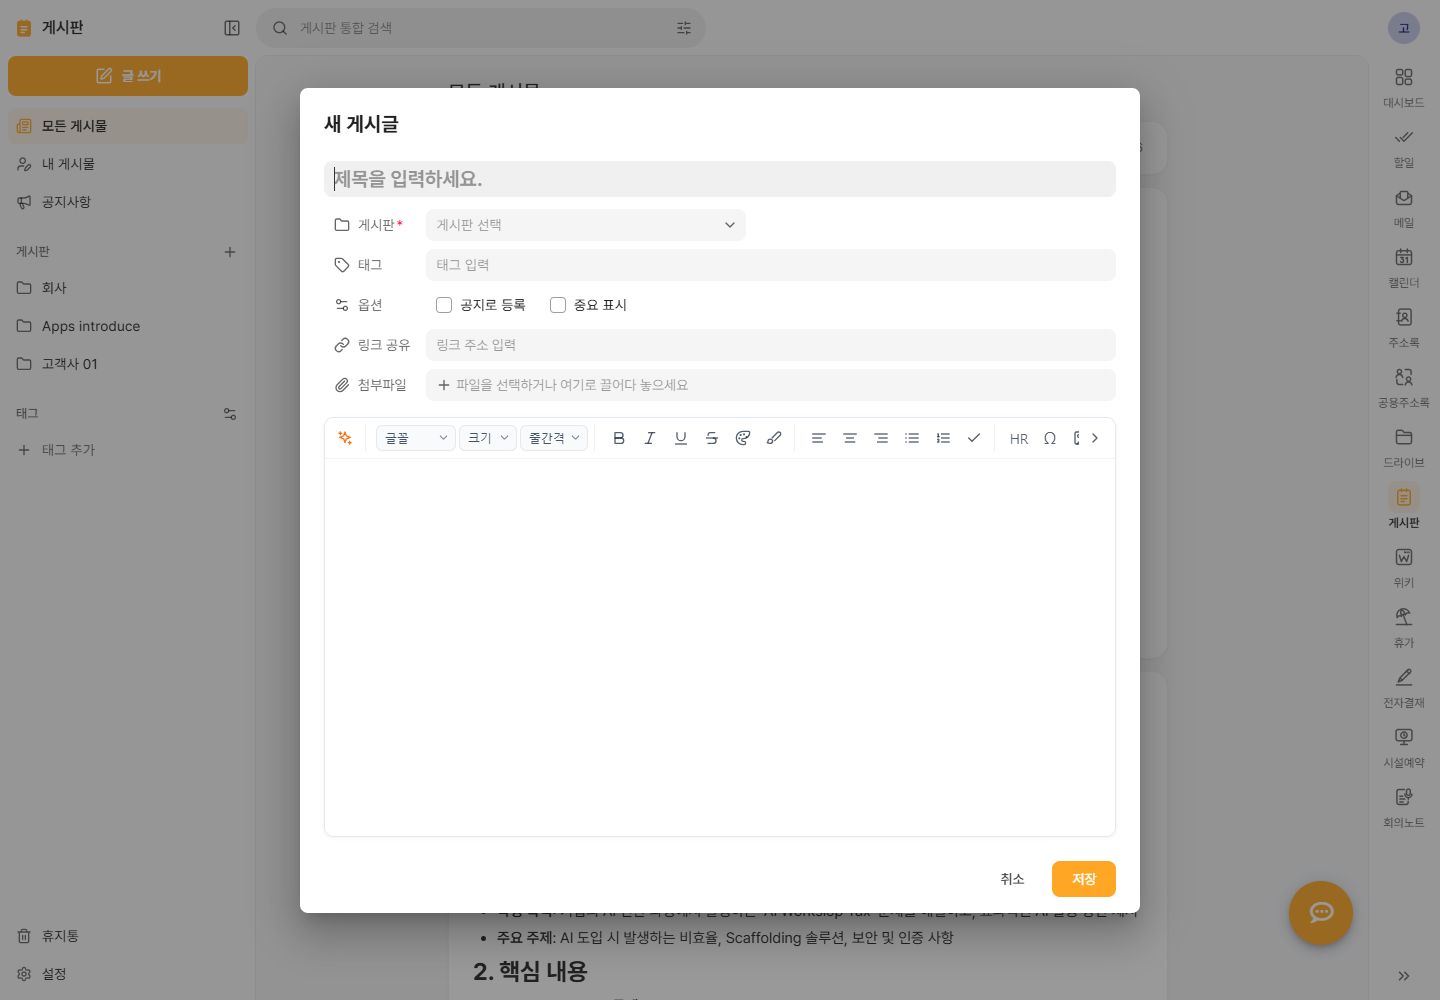Viewport: 1440px width, 1000px height.
Task: Toggle bold formatting in the editor
Action: pyautogui.click(x=619, y=438)
